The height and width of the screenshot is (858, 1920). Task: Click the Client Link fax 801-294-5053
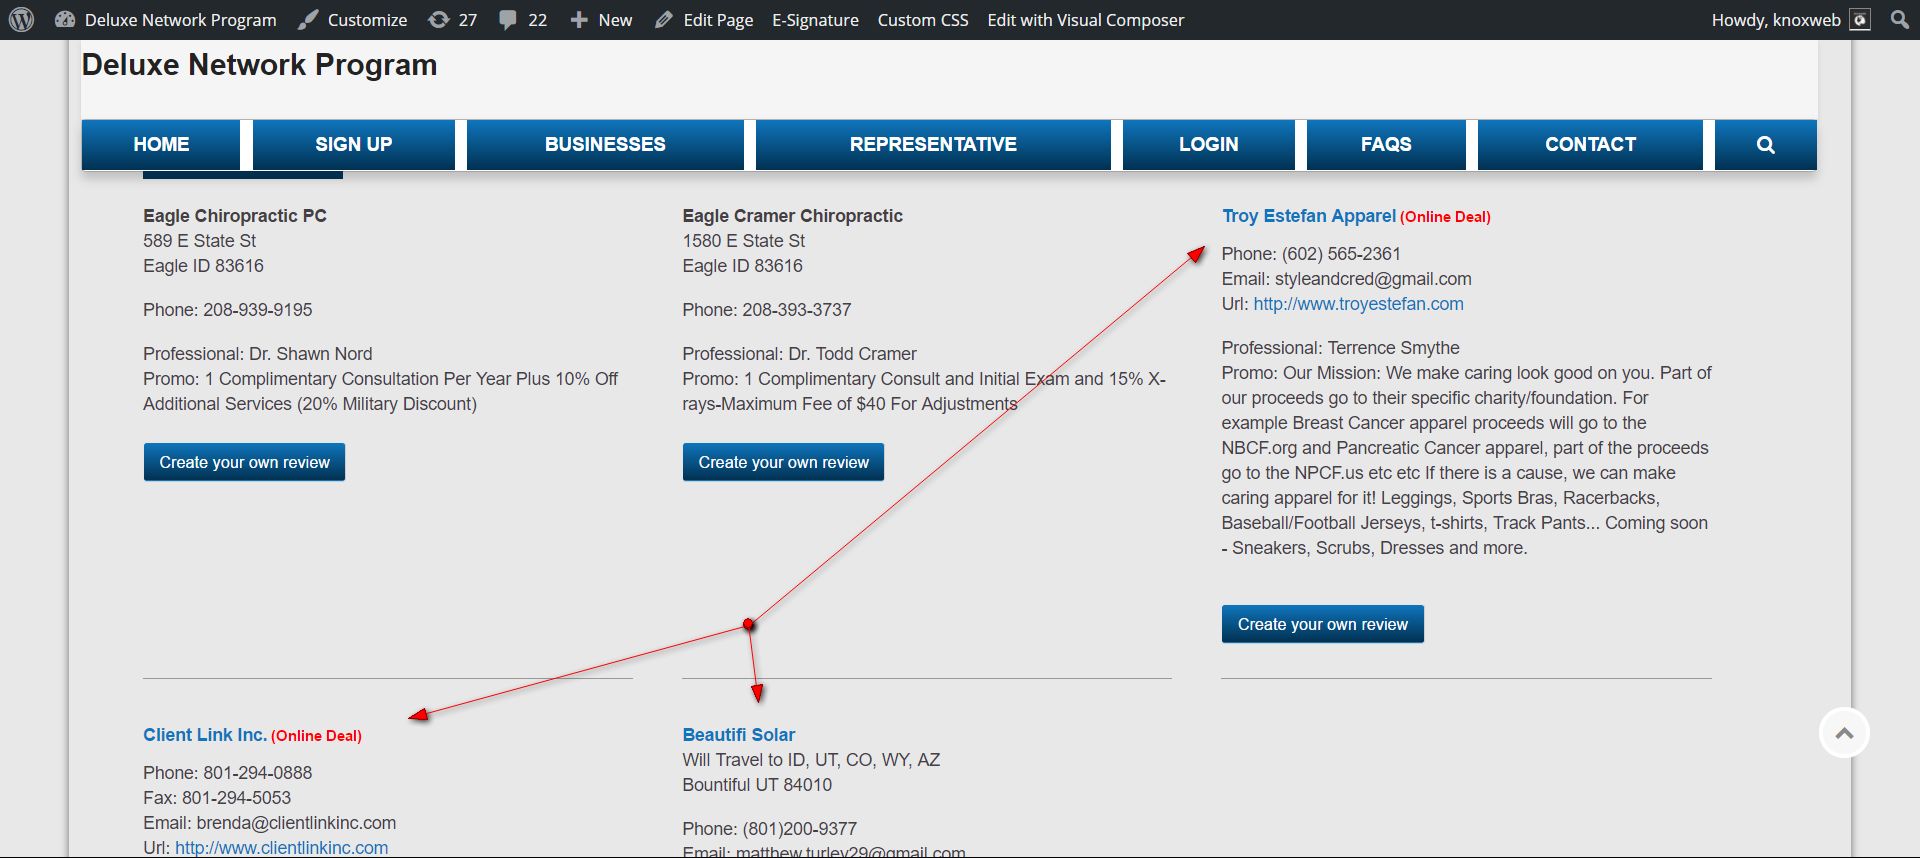(236, 798)
